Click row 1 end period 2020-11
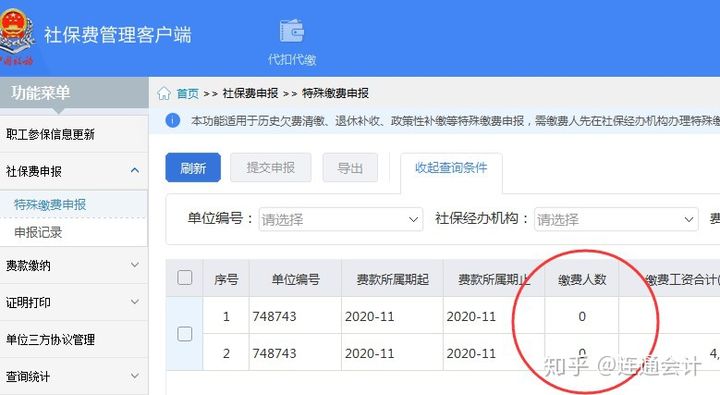The width and height of the screenshot is (720, 395). point(471,316)
